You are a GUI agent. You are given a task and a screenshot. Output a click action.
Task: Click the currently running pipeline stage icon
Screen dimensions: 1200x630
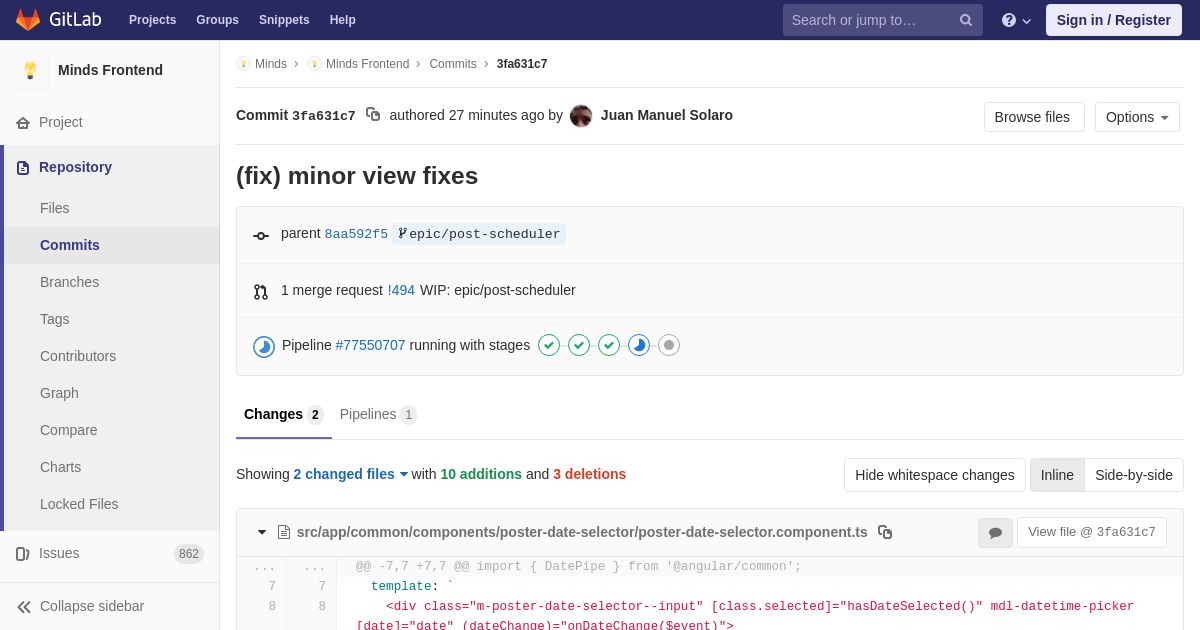click(639, 345)
